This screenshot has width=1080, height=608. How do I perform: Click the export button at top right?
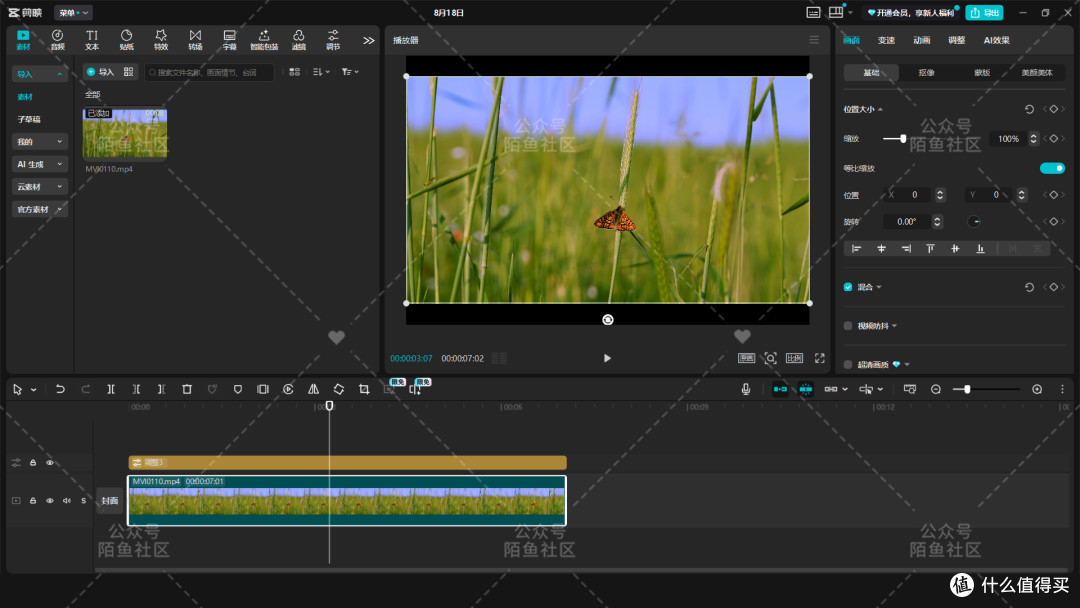[984, 12]
